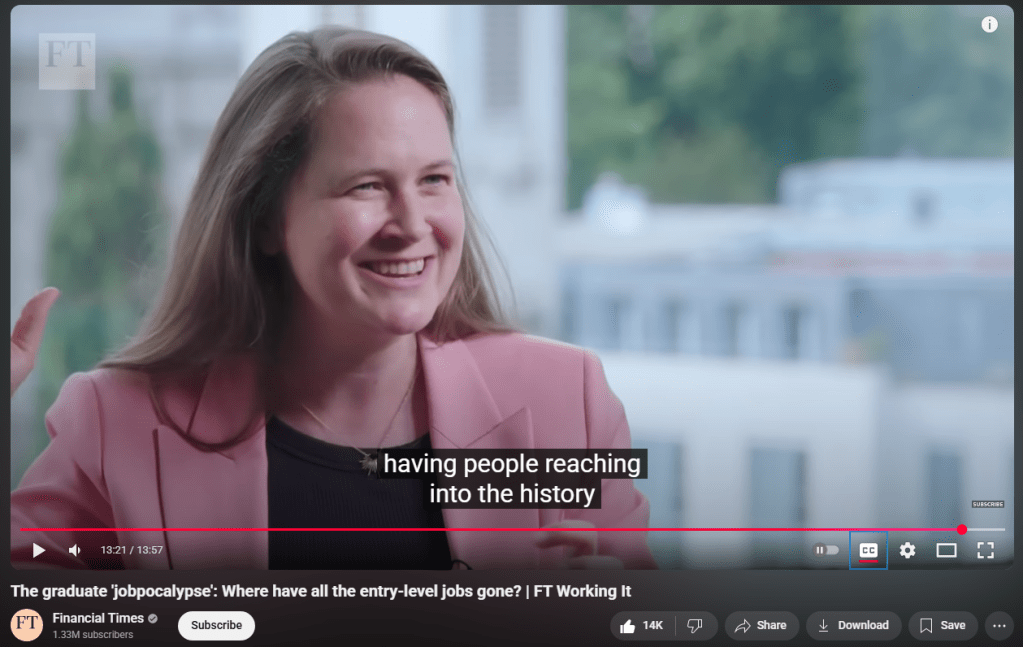This screenshot has width=1023, height=647.
Task: Dislike this video
Action: pos(695,625)
